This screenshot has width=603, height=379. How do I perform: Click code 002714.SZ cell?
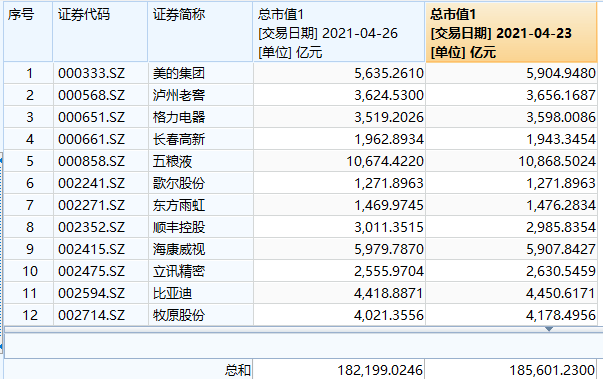(x=100, y=315)
